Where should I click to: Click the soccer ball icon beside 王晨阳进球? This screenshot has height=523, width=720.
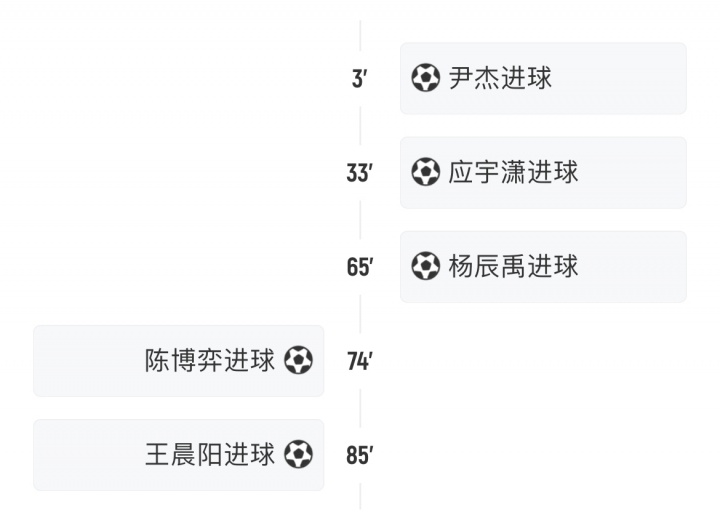(x=298, y=455)
